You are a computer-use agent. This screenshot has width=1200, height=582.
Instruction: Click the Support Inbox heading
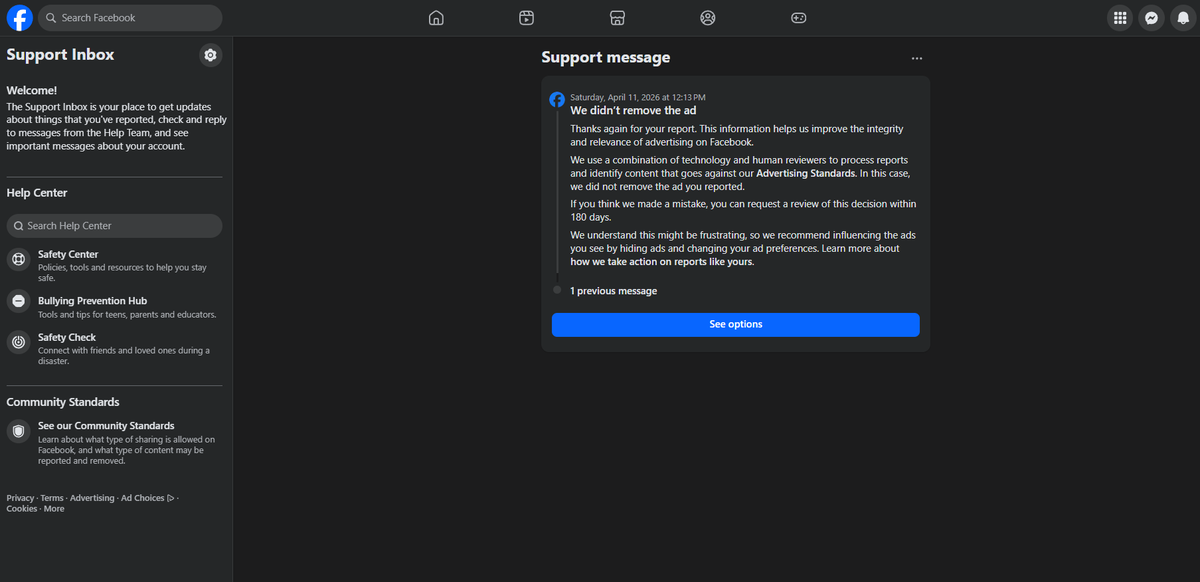coord(61,55)
